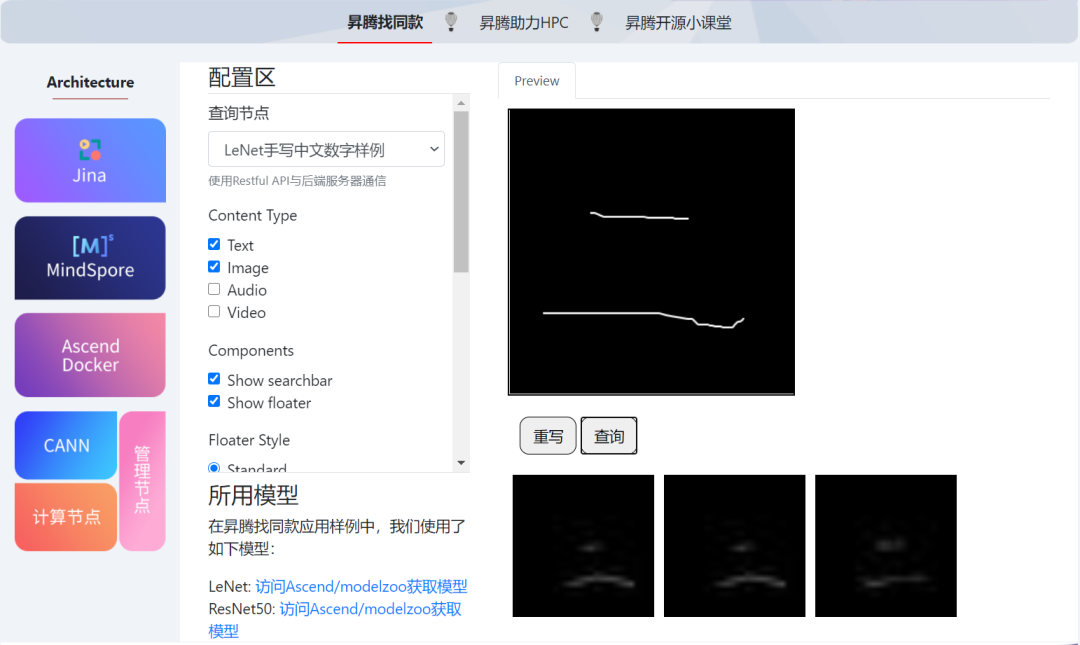Click lightbulb icon before 昇腾开源小课堂
The height and width of the screenshot is (645, 1080).
pyautogui.click(x=597, y=21)
